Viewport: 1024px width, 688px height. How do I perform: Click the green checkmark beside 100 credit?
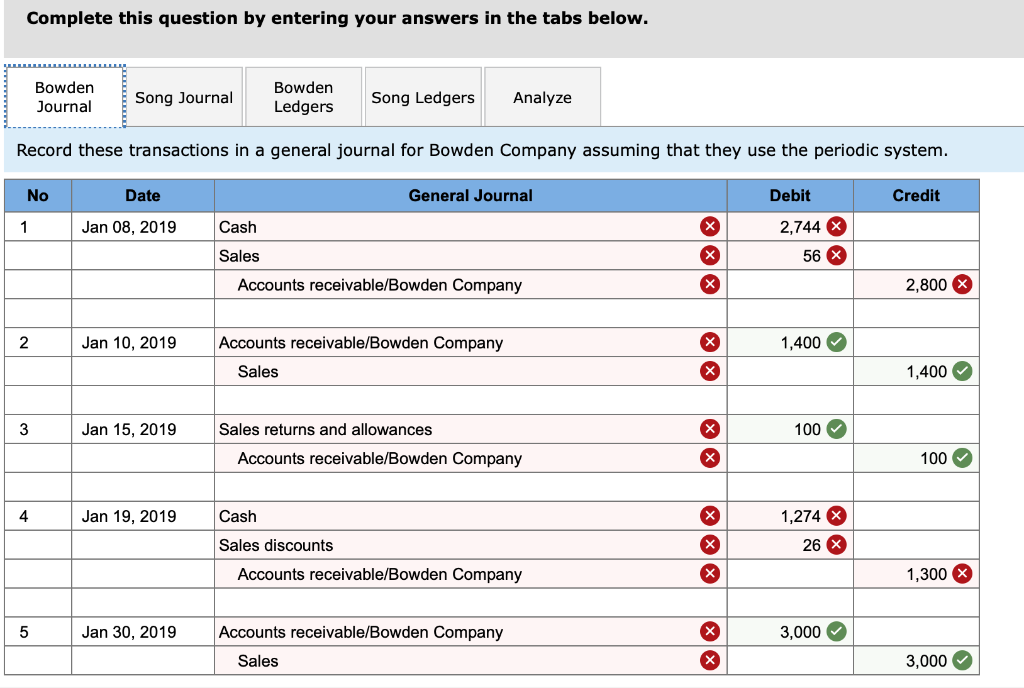(x=960, y=457)
